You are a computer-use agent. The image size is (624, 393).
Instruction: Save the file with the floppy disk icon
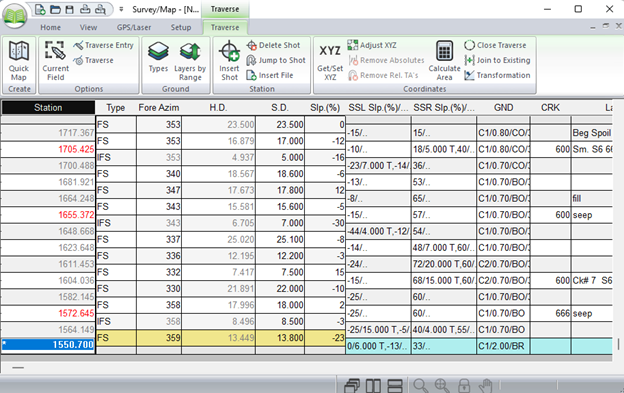click(70, 9)
